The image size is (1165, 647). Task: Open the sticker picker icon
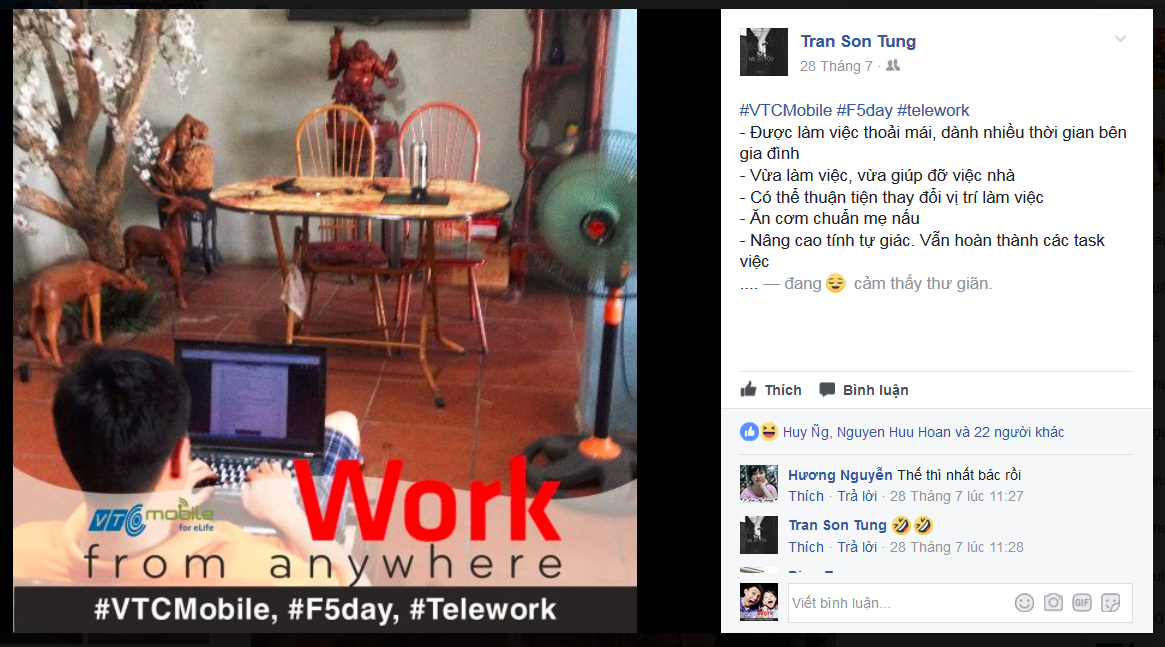click(x=1111, y=602)
